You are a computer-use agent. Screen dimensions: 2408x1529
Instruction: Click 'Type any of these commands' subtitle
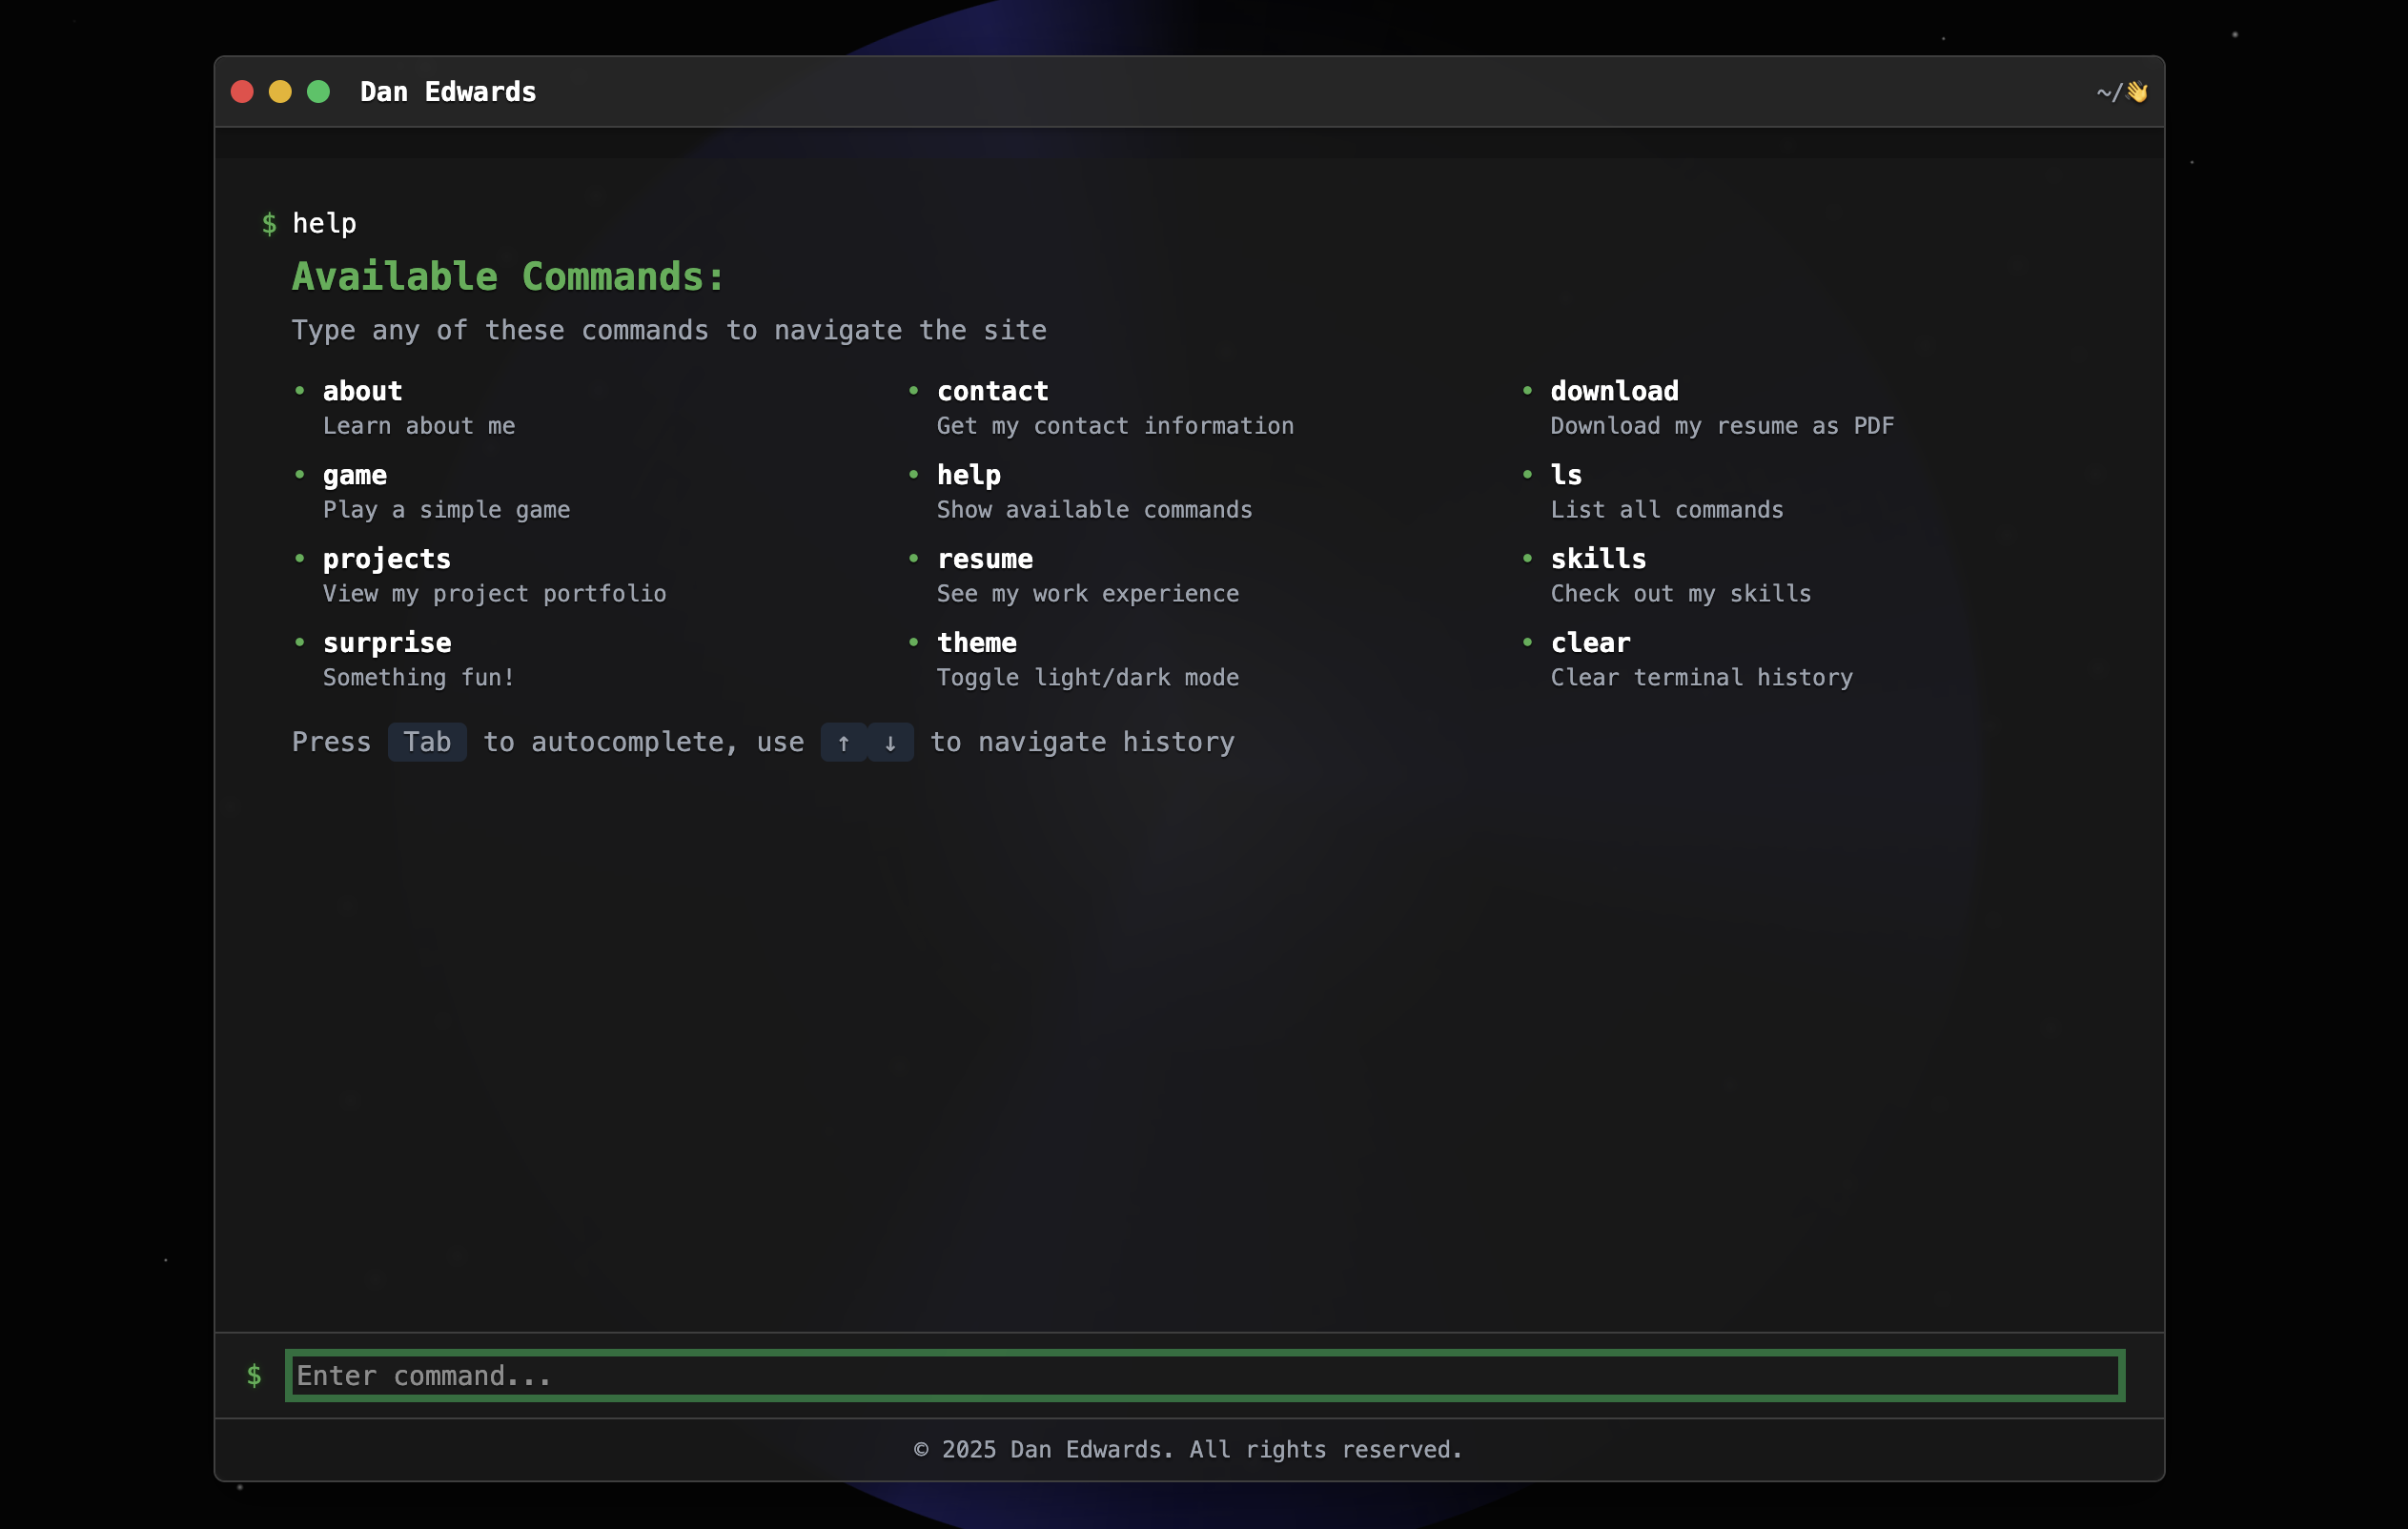pyautogui.click(x=669, y=331)
